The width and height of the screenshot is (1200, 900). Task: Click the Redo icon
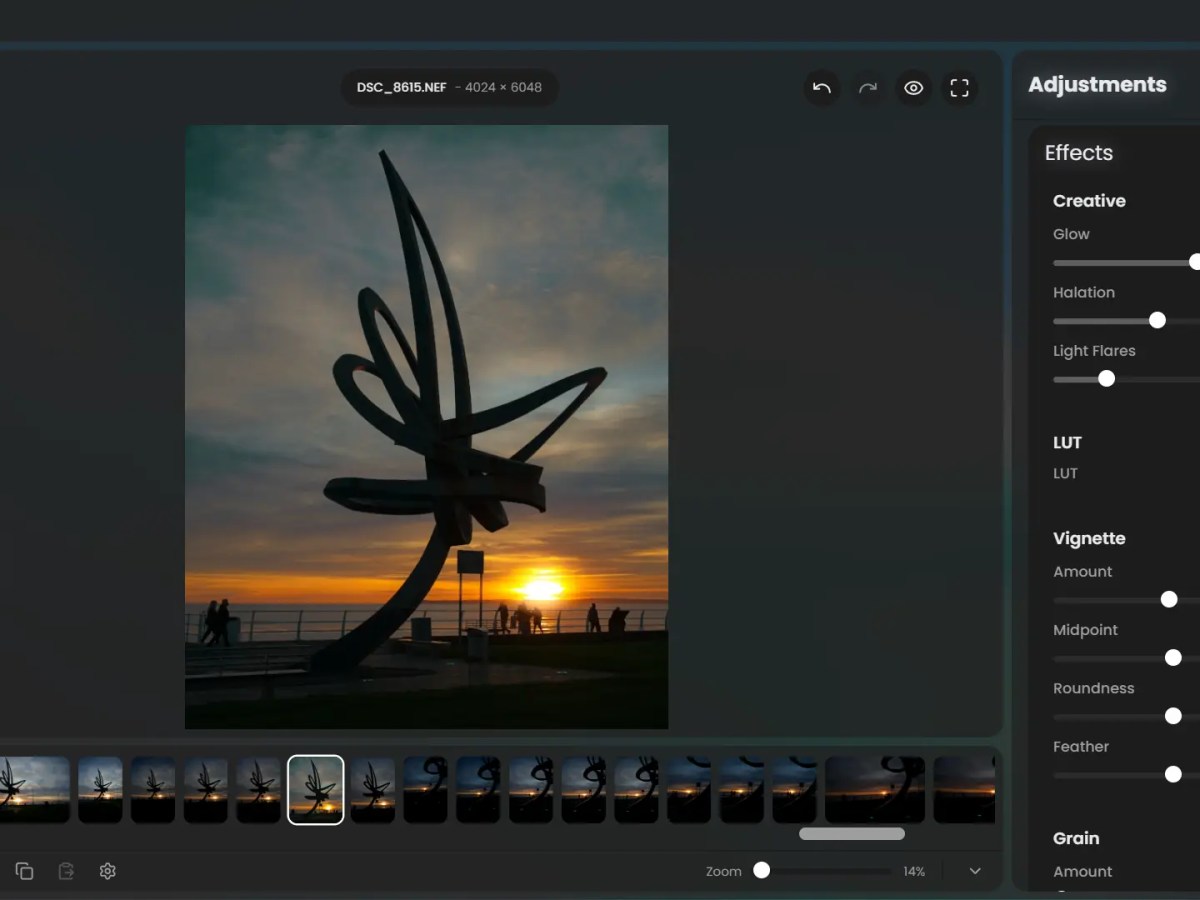867,88
